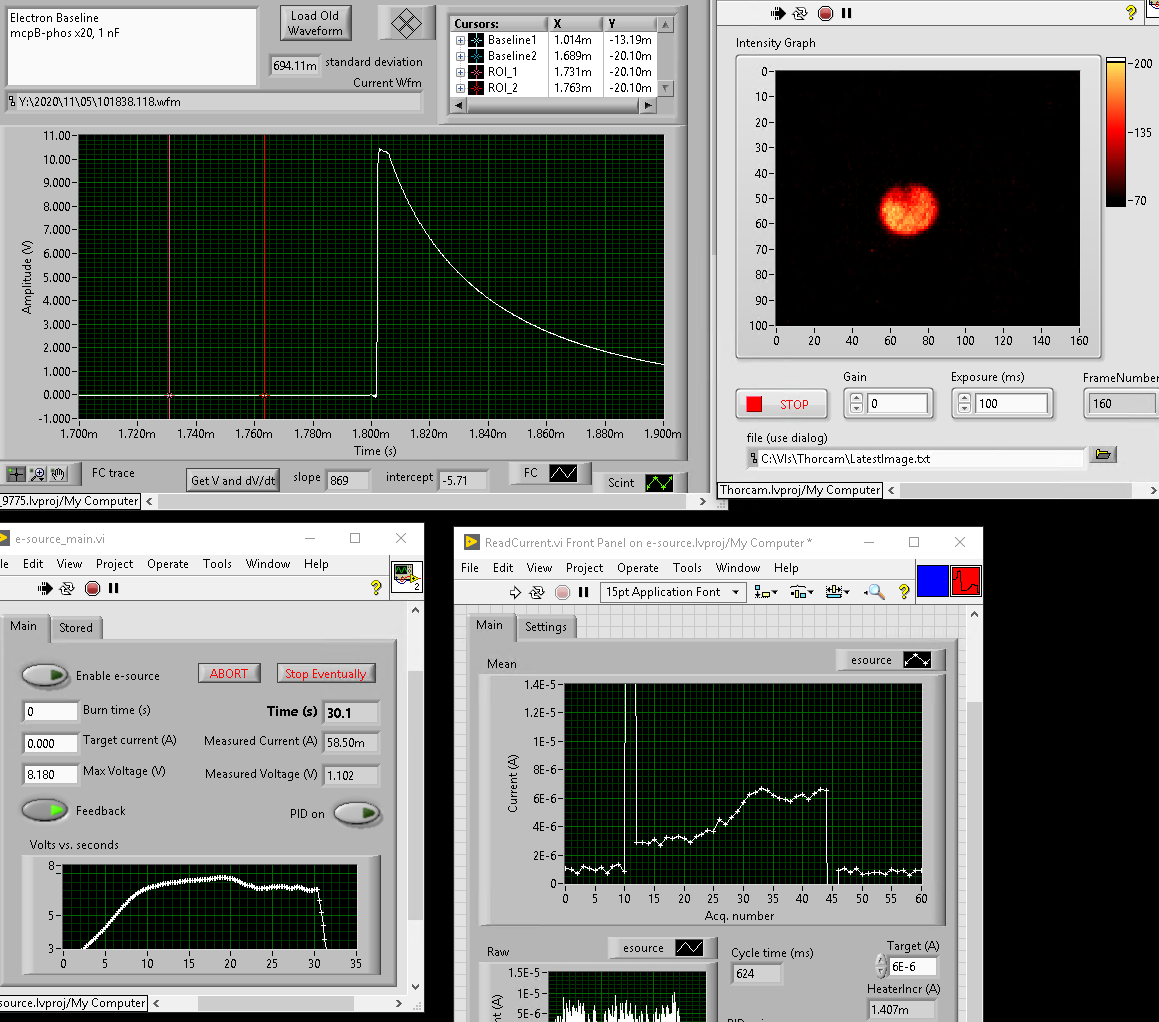Click the cursor mover diamond pad
Screen dimensions: 1159x1022
click(x=405, y=22)
